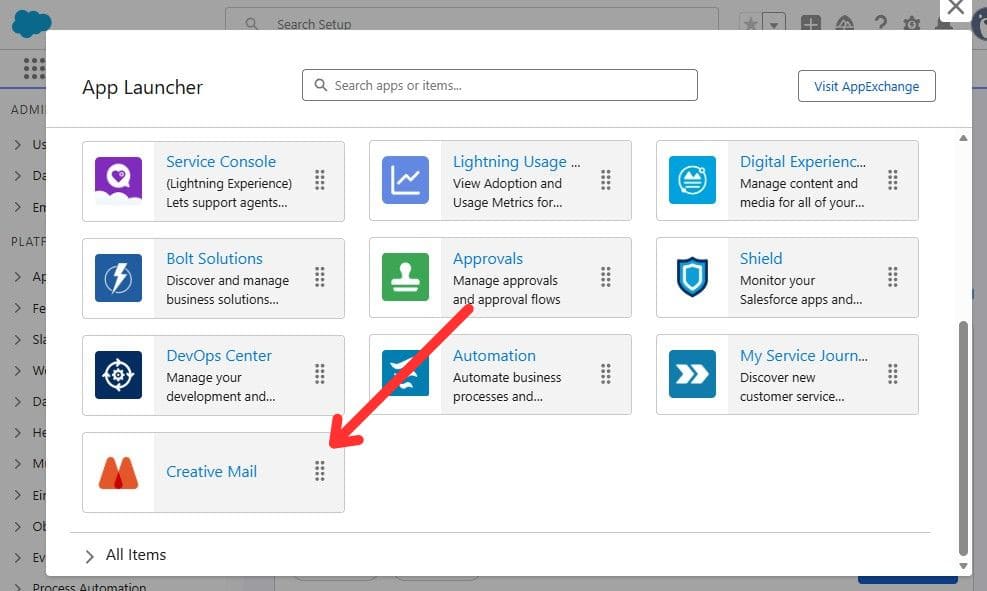Click the Search Setup field behind dialog
The width and height of the screenshot is (987, 591).
[471, 19]
